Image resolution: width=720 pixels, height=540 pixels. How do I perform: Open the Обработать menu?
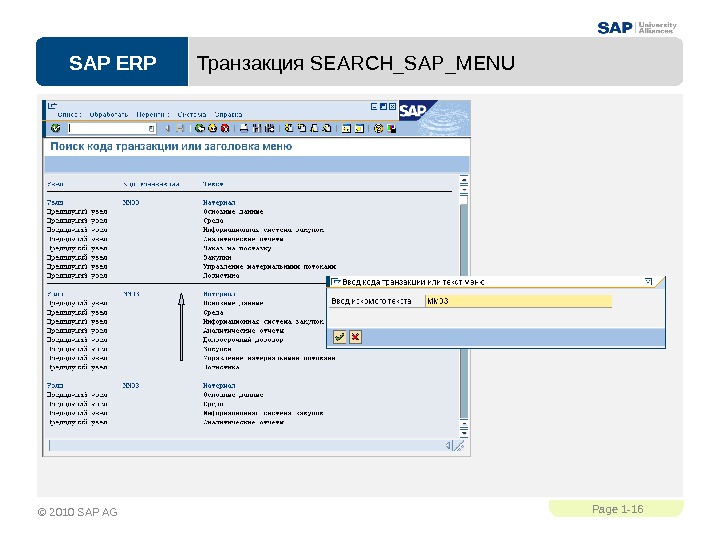pos(109,114)
